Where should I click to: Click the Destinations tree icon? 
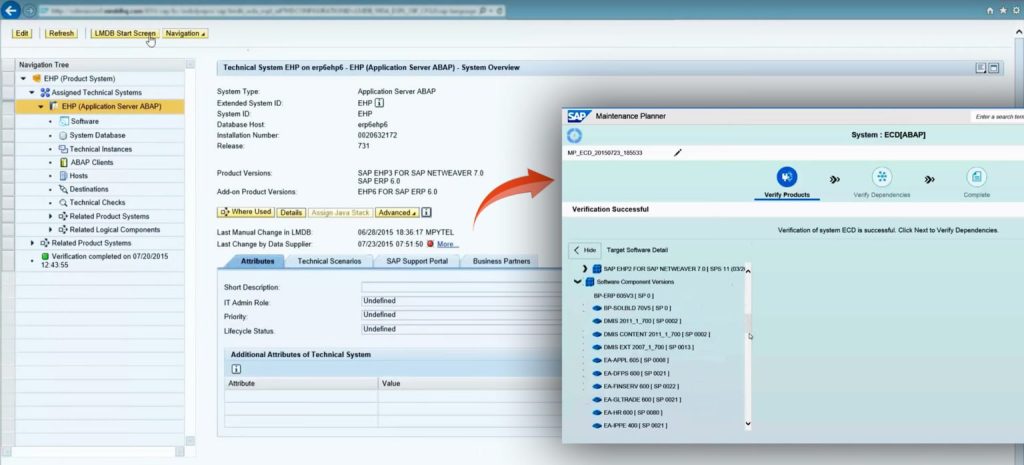(63, 189)
